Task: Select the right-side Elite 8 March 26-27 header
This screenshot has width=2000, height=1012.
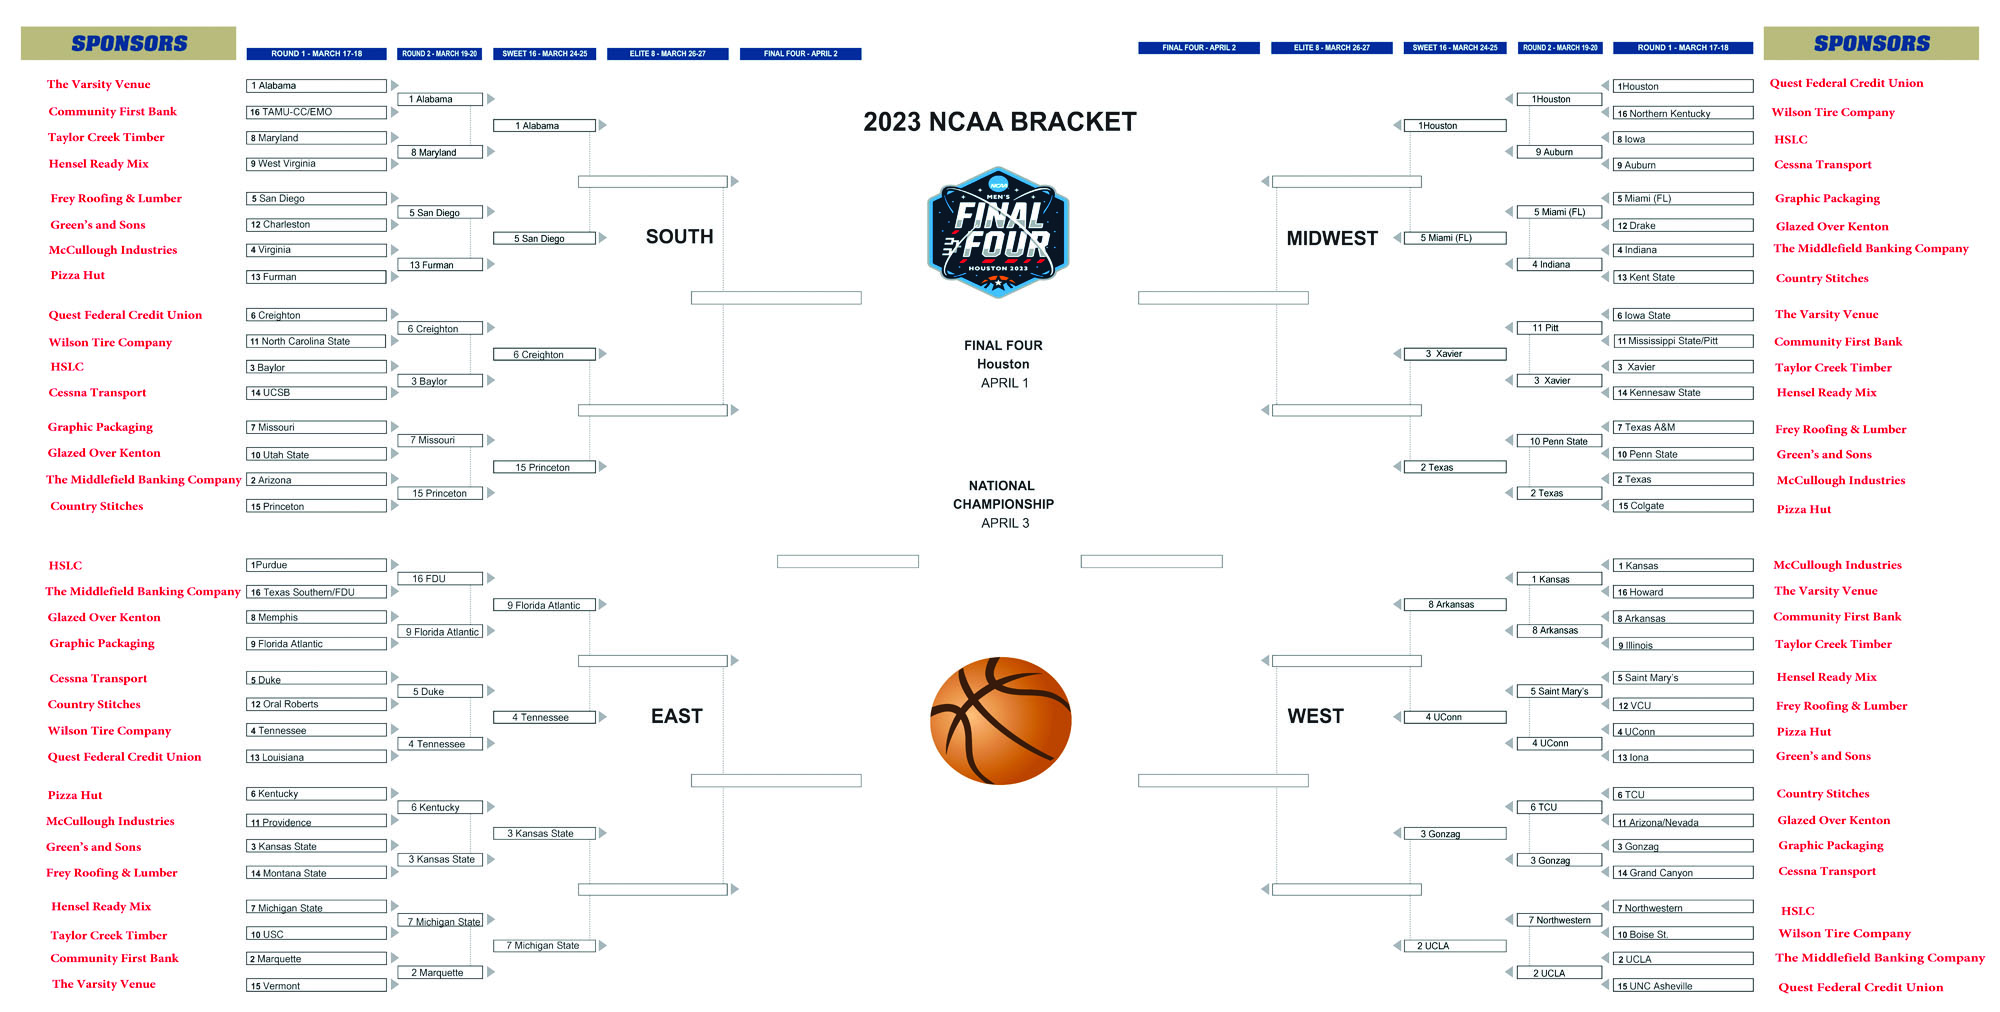Action: tap(1331, 48)
